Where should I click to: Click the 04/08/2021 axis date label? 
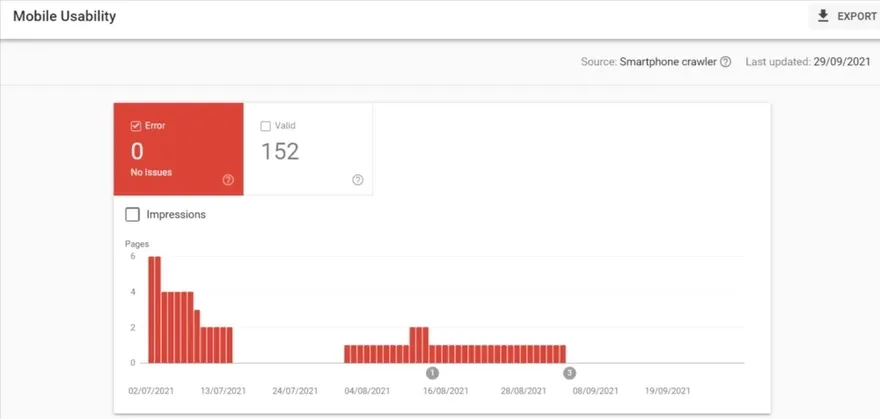coord(367,391)
